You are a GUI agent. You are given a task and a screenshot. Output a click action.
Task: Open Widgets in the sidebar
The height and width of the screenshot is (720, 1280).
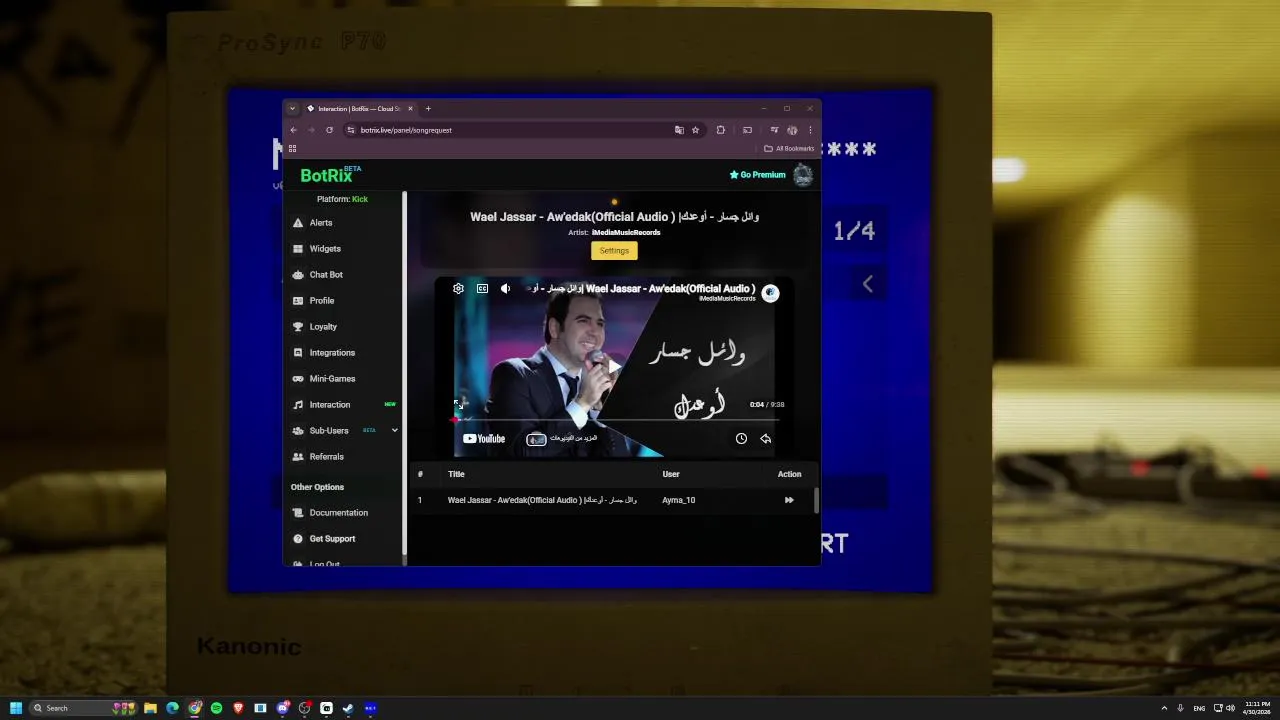tap(325, 249)
